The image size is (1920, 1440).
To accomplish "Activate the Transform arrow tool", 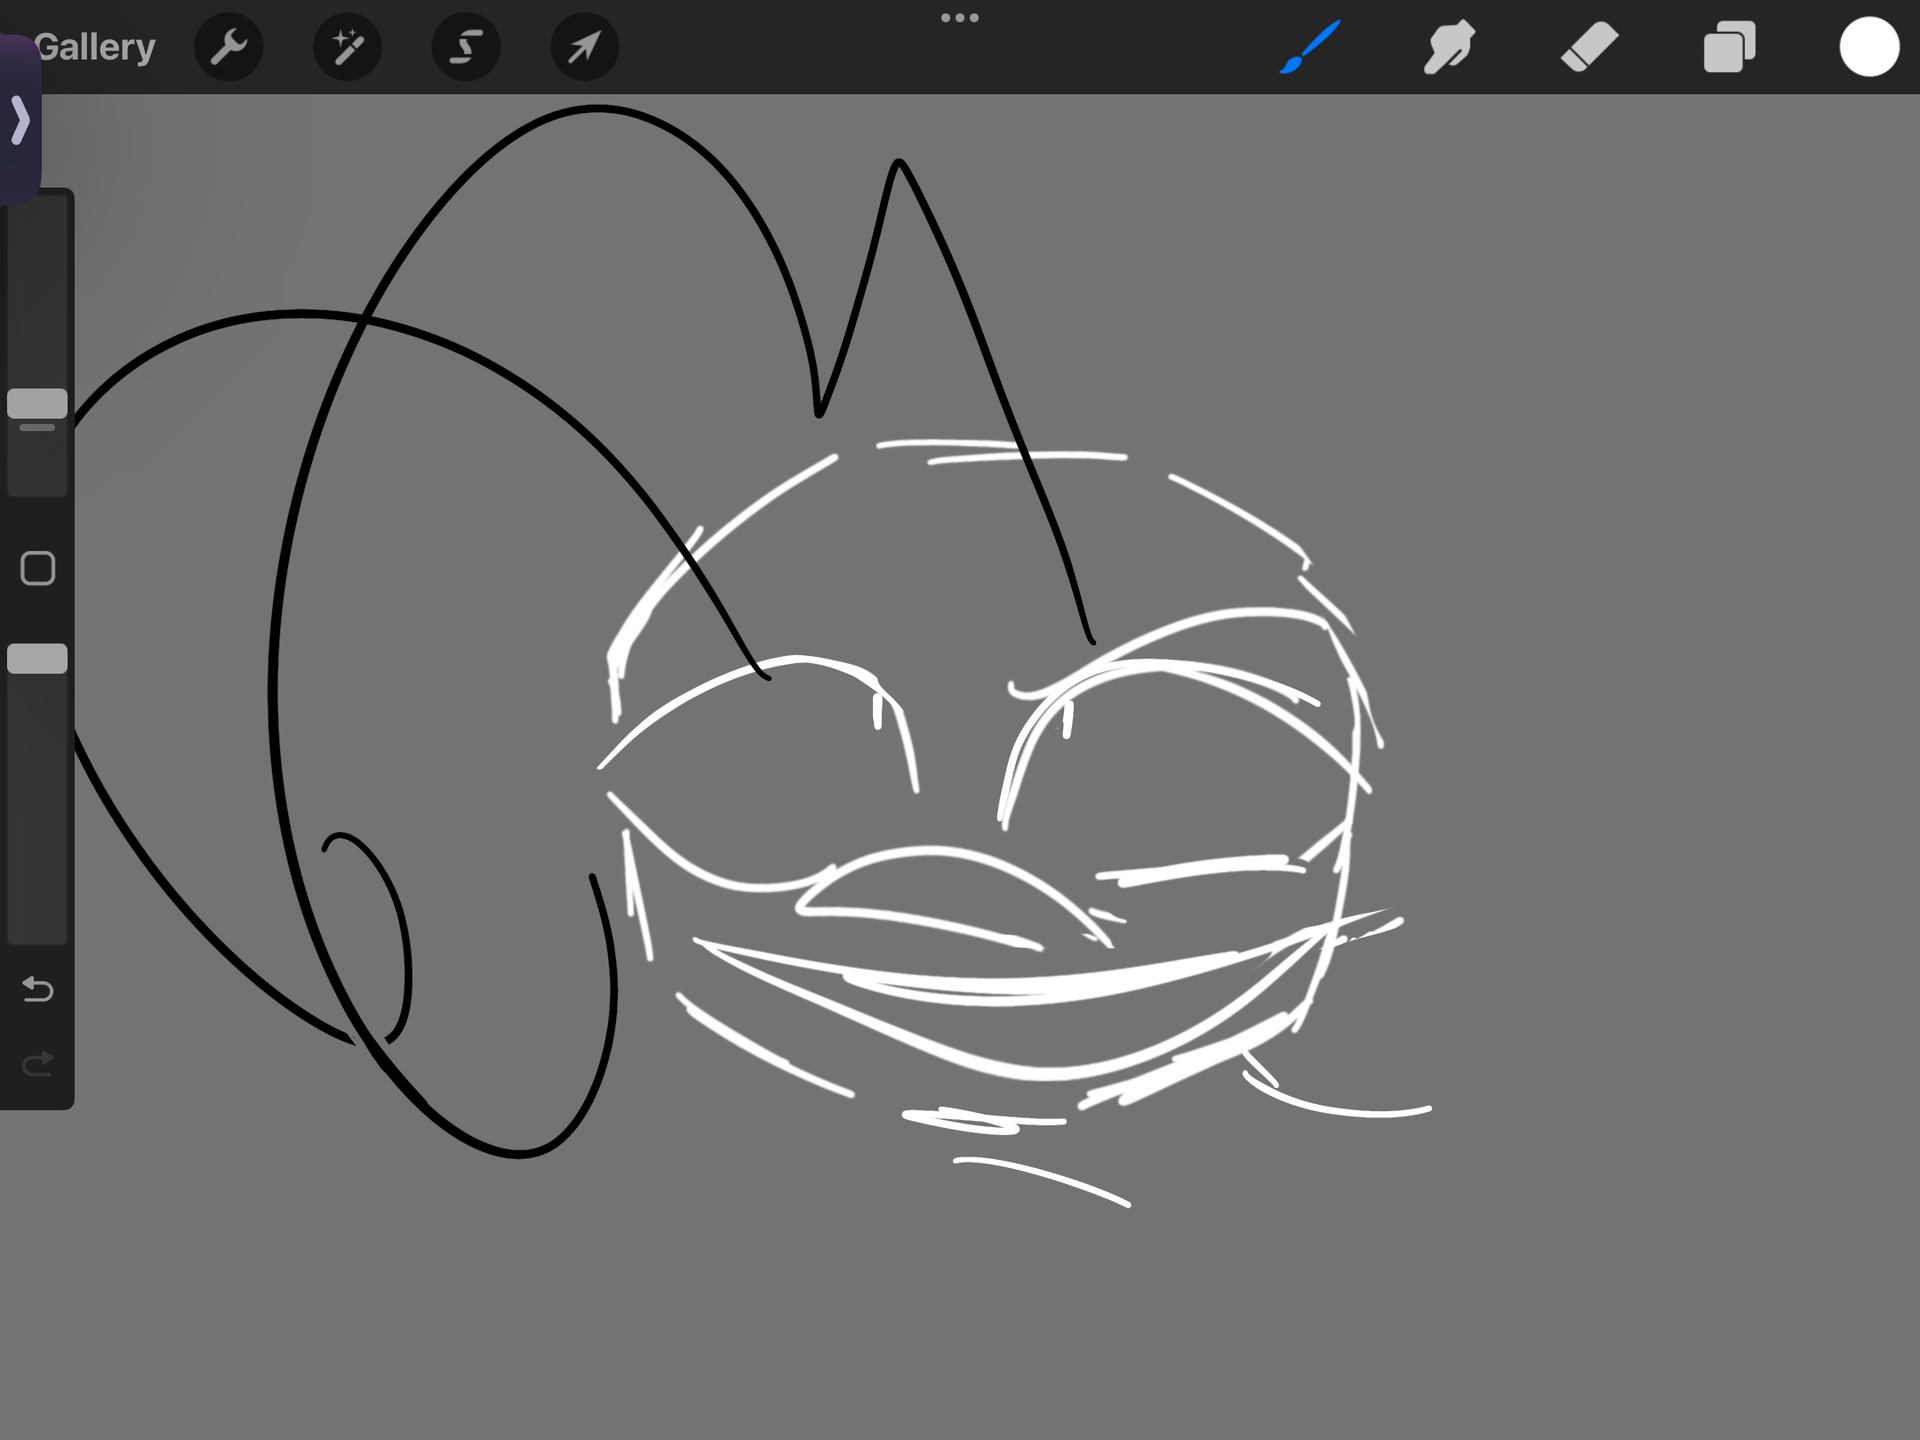I will (x=585, y=47).
